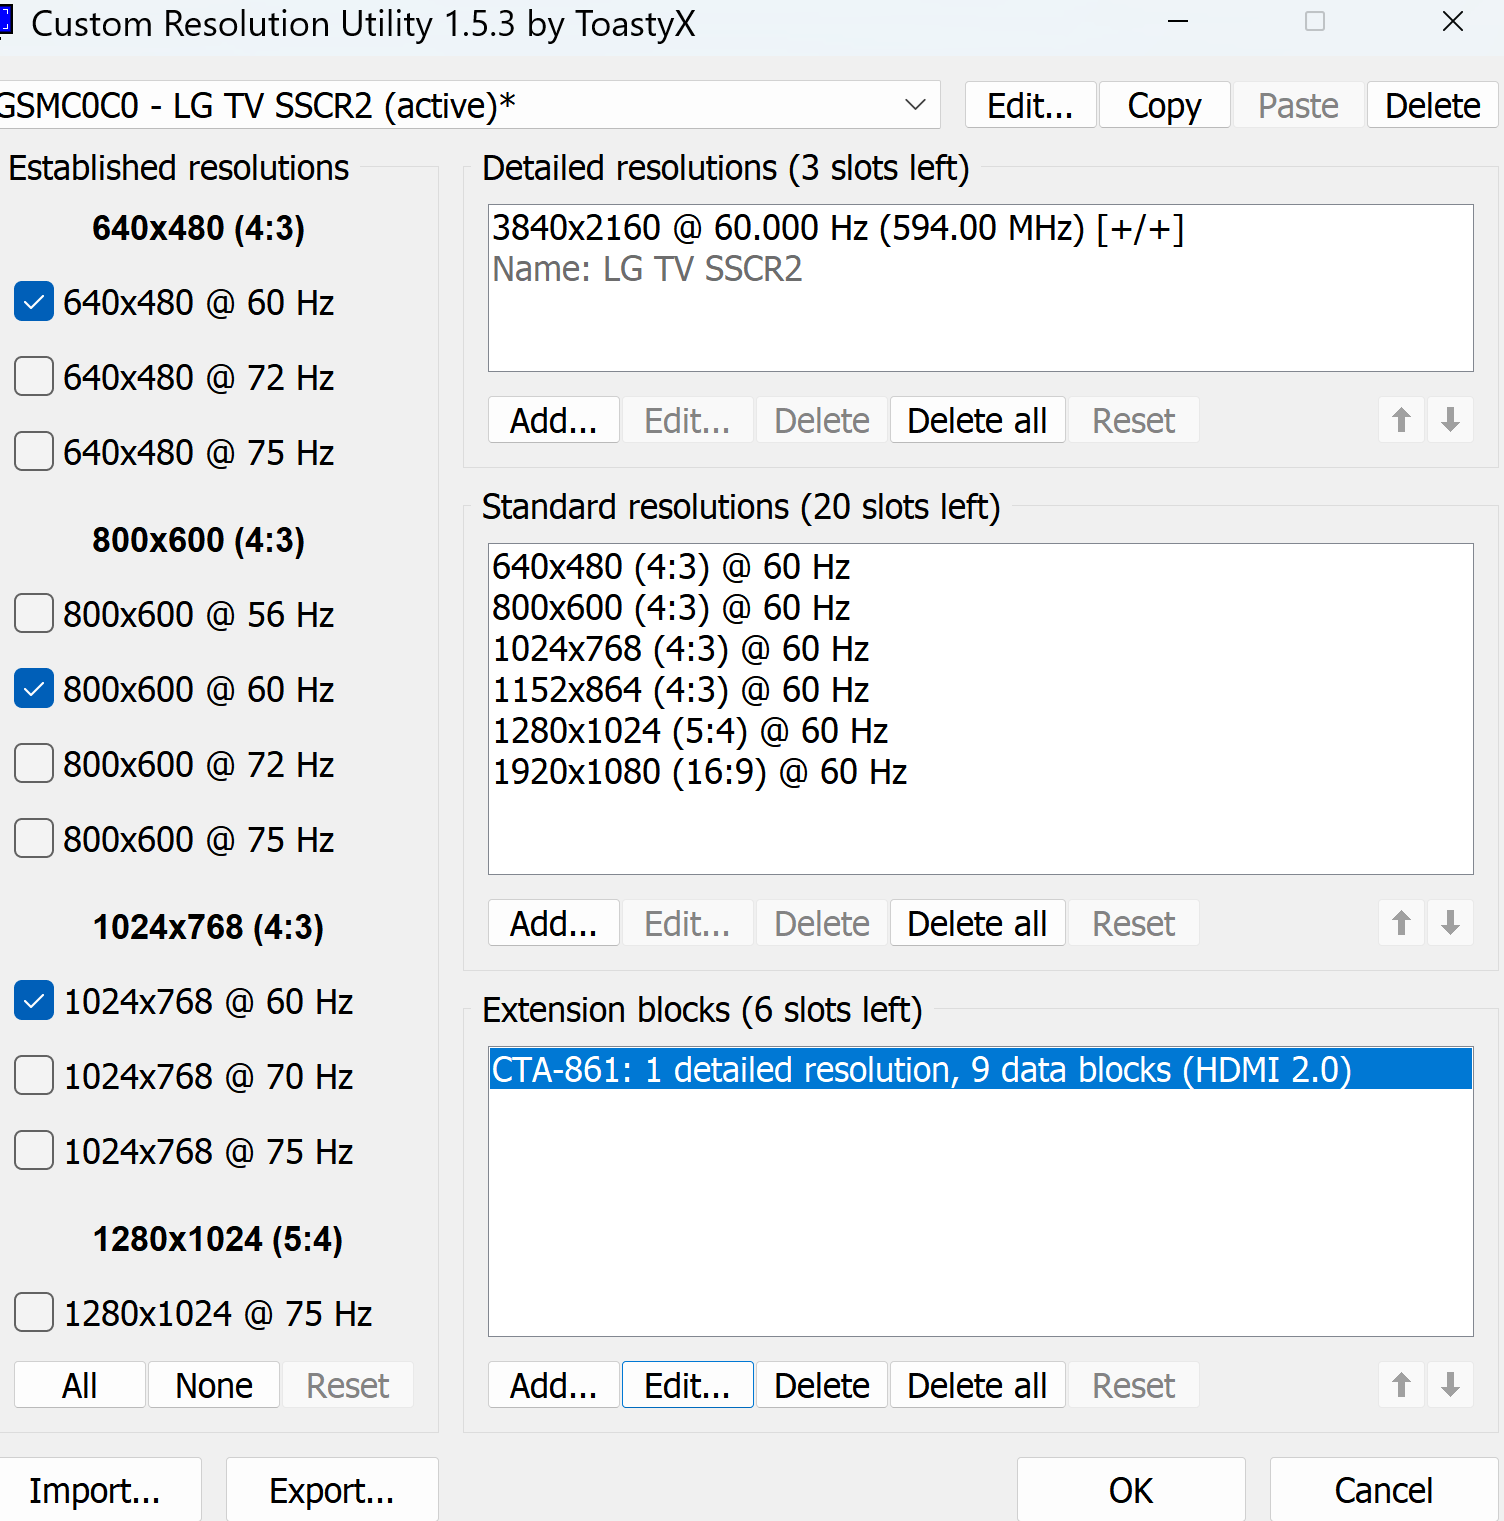Click move-up arrow in Extension blocks section

[1401, 1385]
